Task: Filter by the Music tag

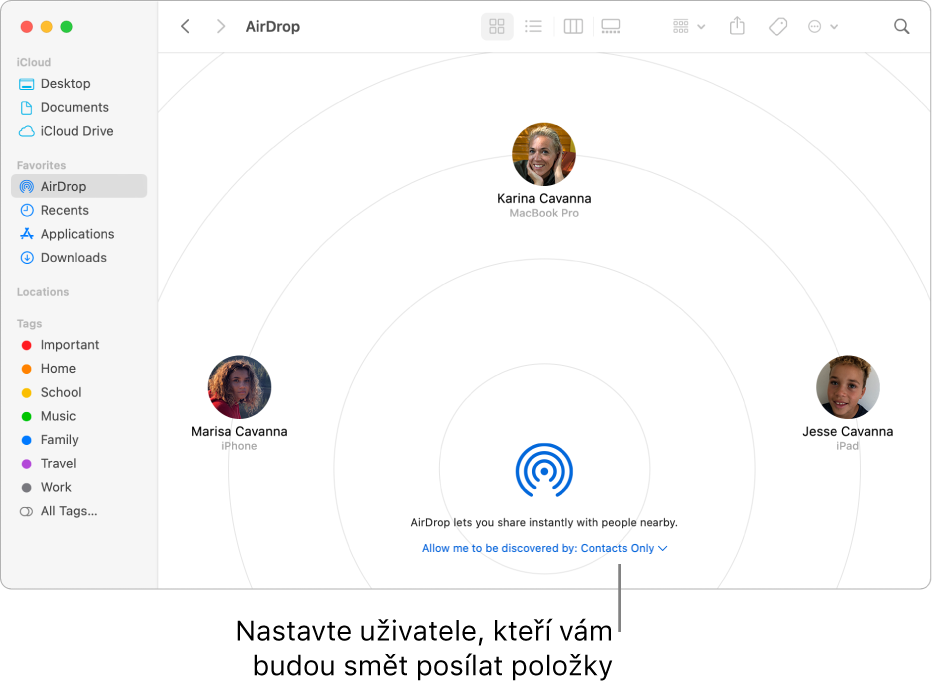Action: tap(79, 416)
